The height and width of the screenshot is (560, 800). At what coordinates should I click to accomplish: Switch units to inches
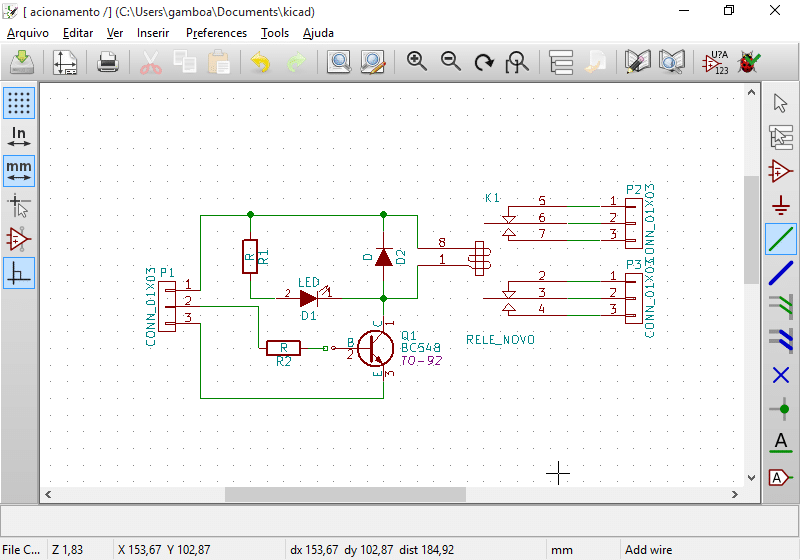19,136
